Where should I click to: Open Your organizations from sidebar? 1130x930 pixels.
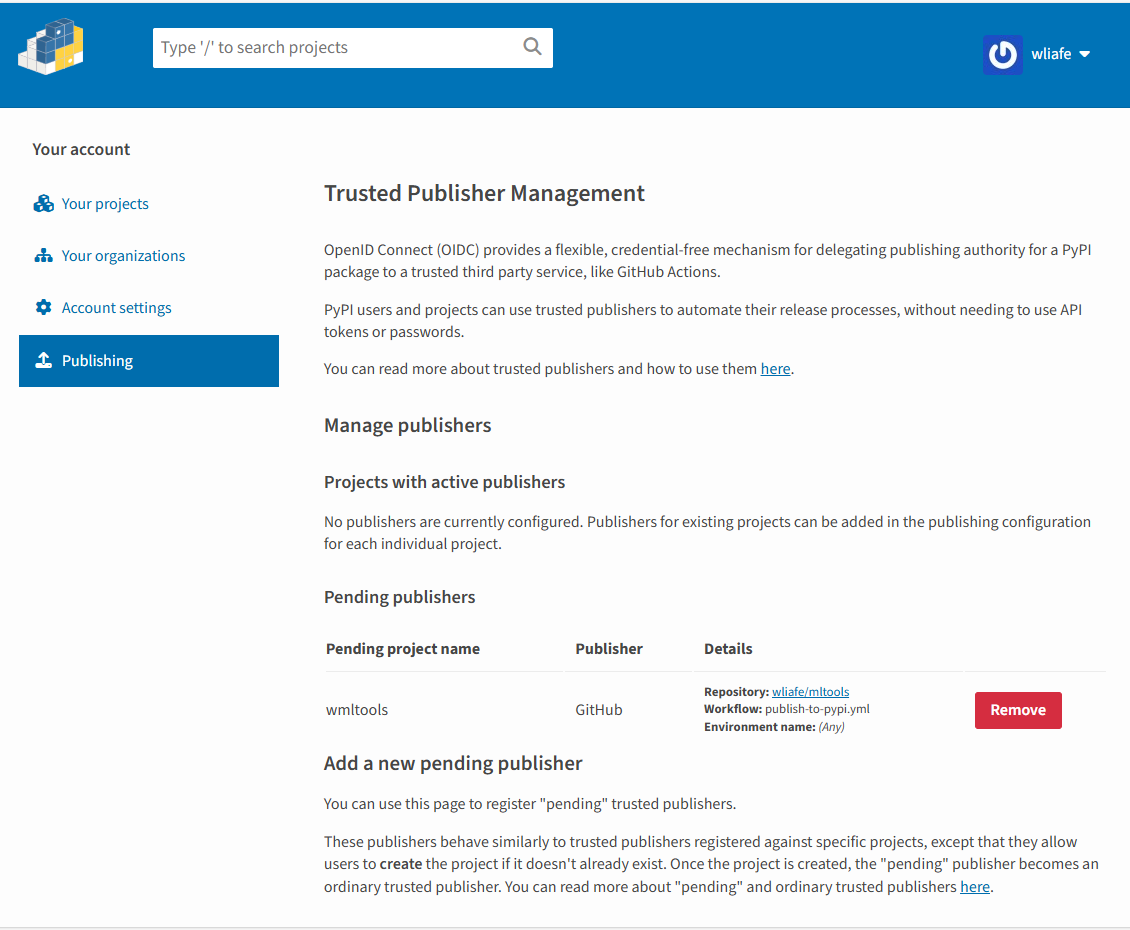(x=123, y=256)
